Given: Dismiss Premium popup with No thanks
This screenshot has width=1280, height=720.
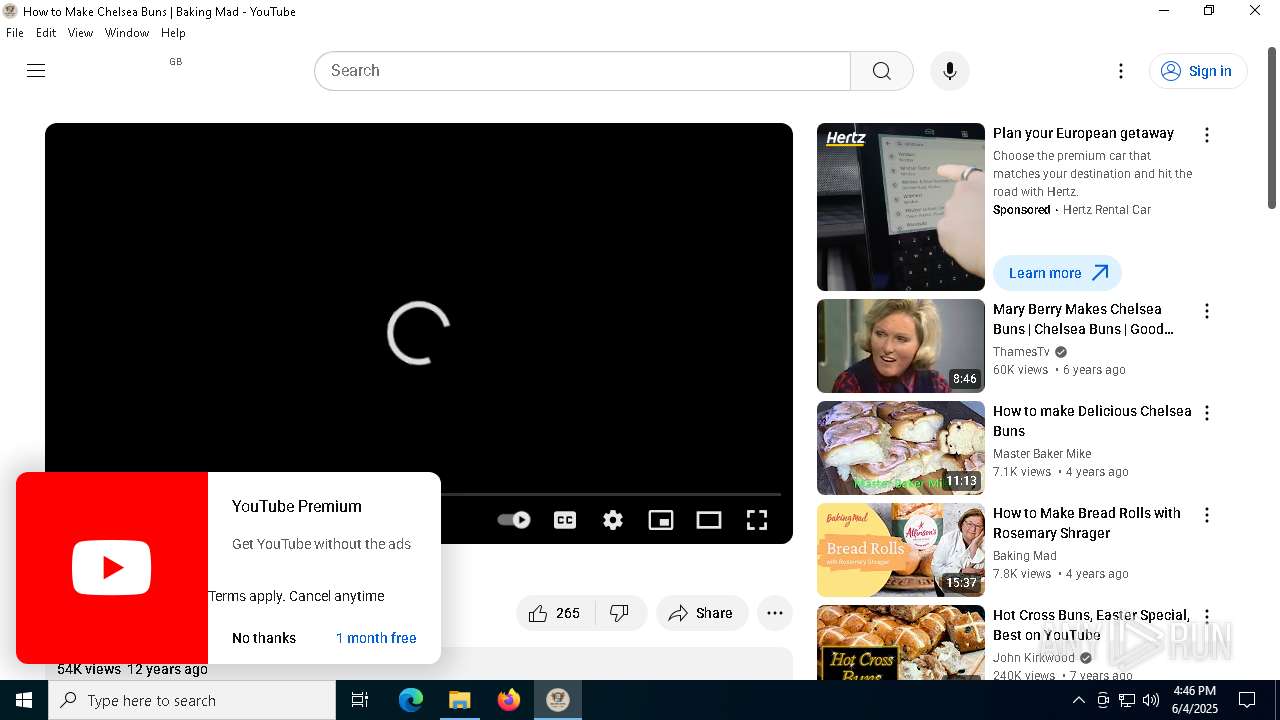Looking at the screenshot, I should pos(264,638).
